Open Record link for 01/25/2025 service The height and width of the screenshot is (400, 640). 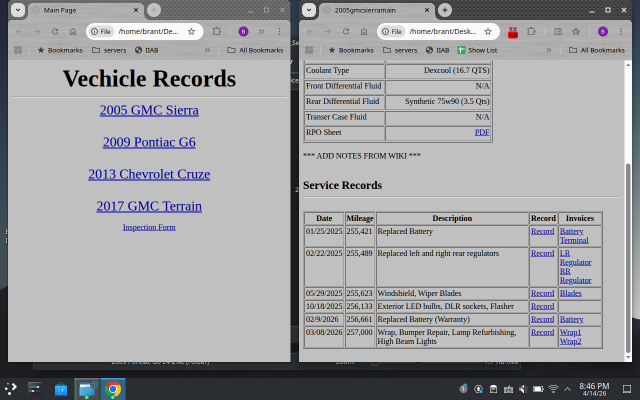542,231
